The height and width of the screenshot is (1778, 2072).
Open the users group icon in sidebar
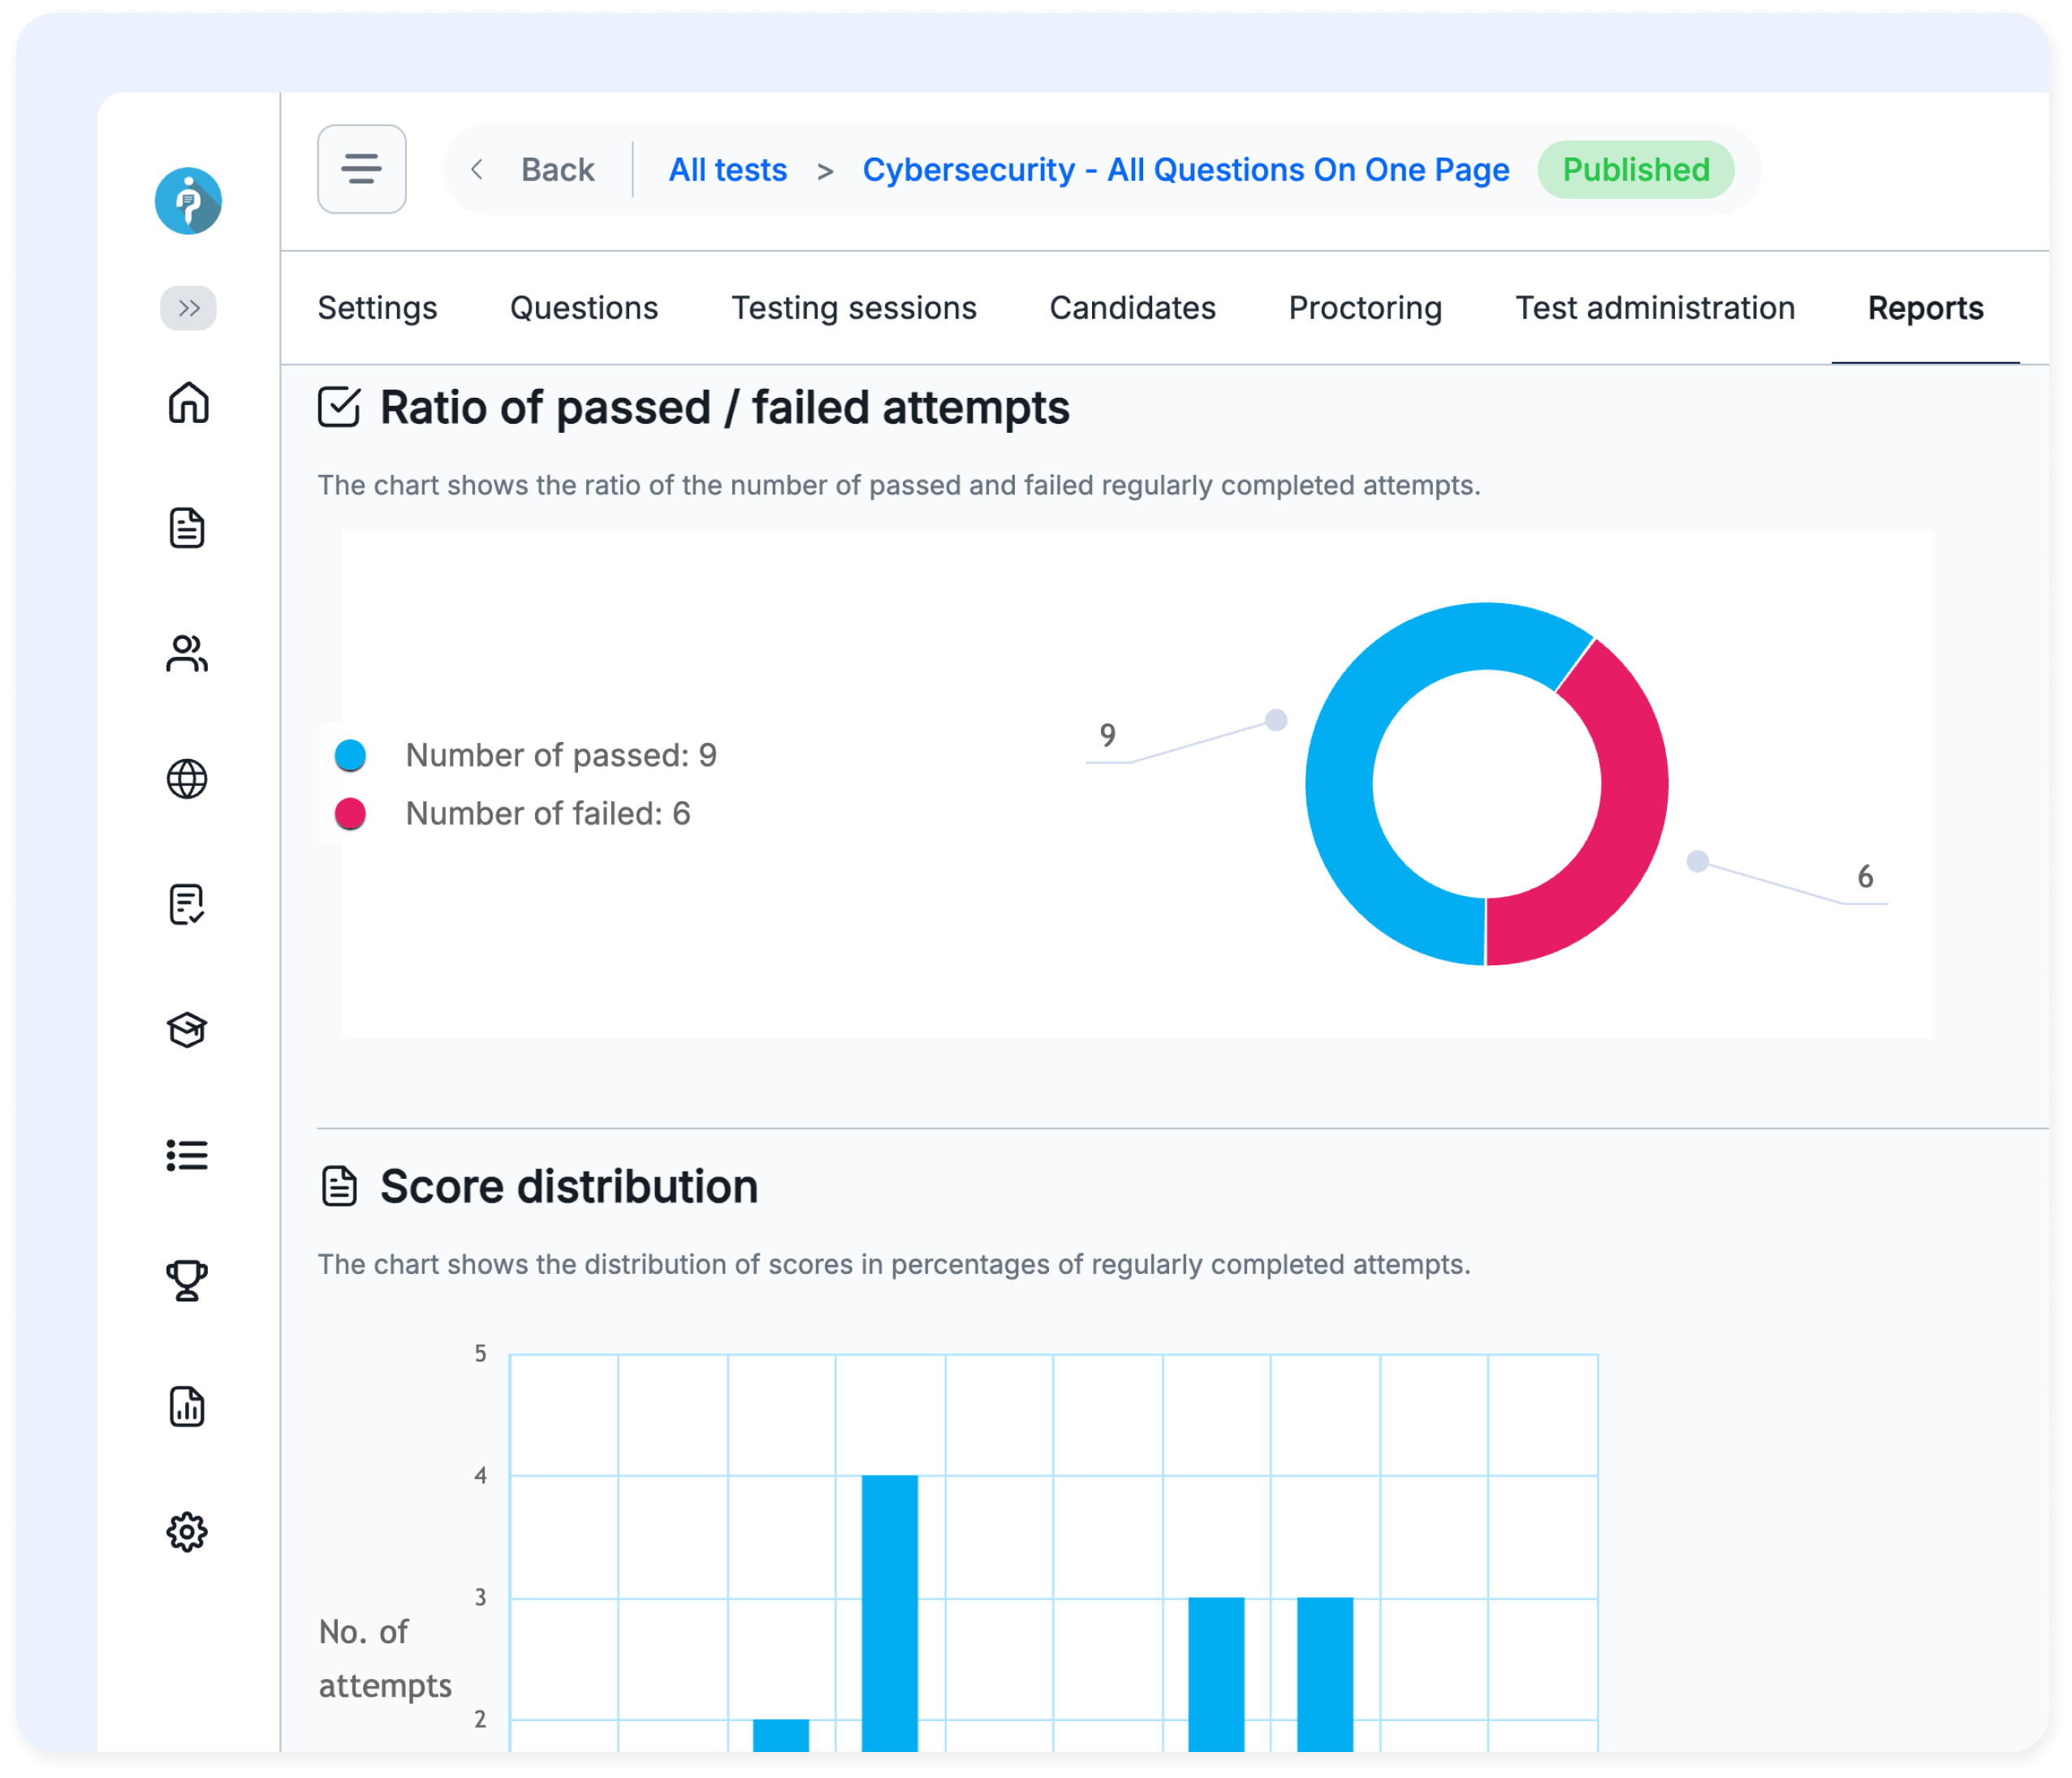coord(187,654)
